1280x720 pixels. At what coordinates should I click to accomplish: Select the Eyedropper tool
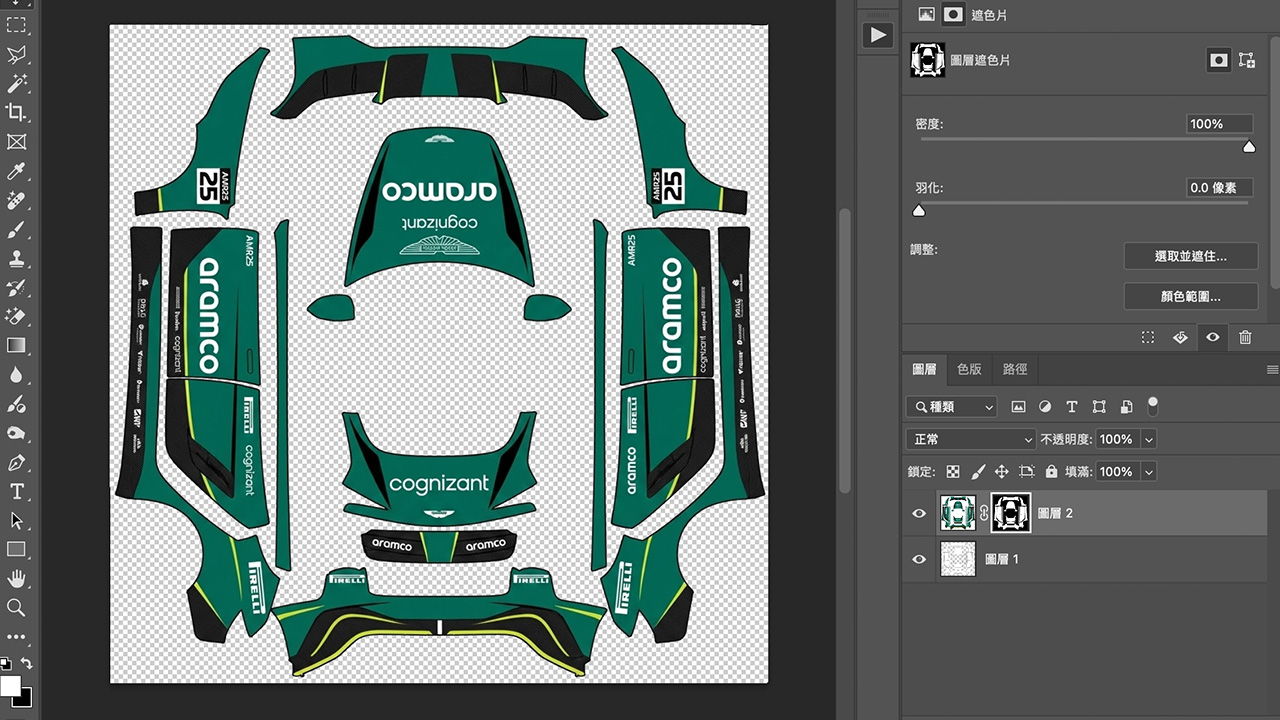[x=16, y=171]
